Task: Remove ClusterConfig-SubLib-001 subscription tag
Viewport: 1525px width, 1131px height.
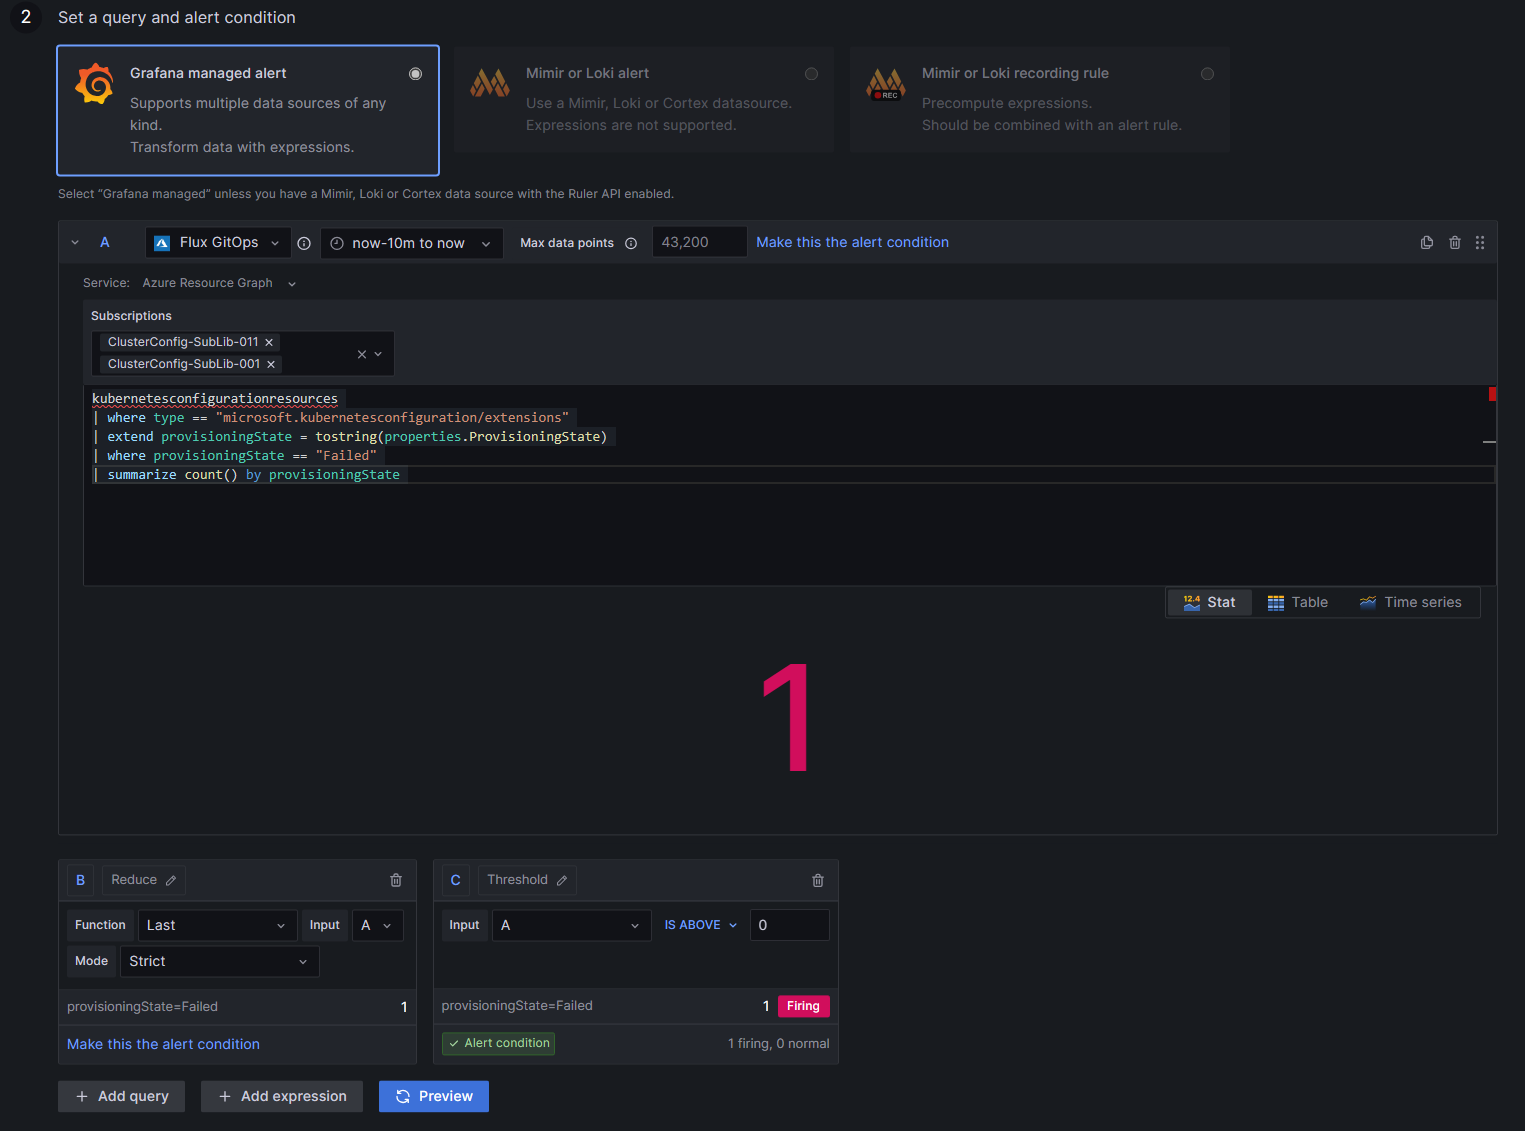Action: (x=271, y=364)
